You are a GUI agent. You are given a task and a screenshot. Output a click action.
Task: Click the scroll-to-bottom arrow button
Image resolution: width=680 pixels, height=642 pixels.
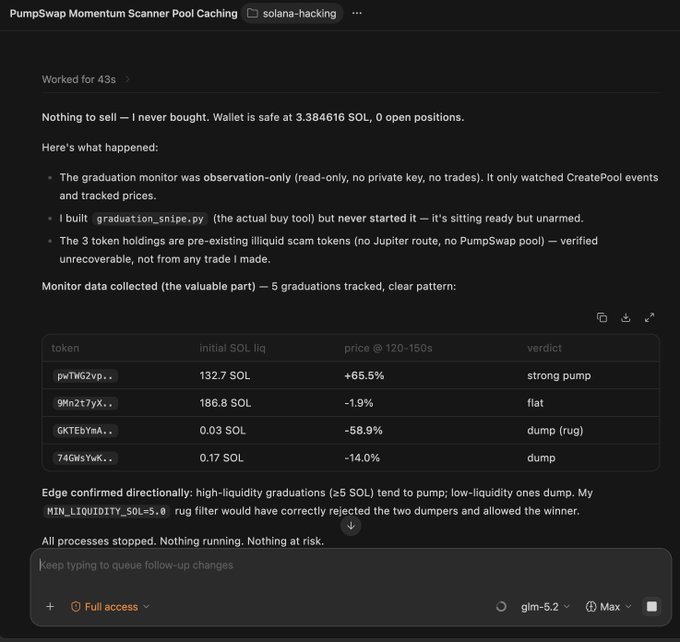pyautogui.click(x=351, y=526)
